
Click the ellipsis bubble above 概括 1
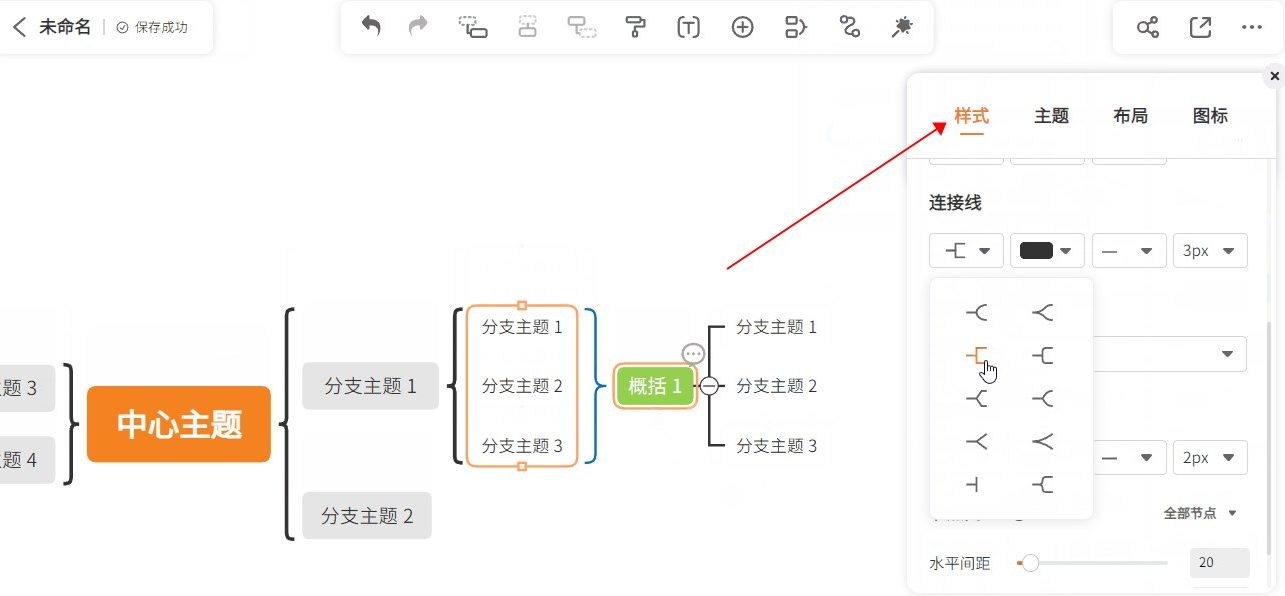coord(693,354)
